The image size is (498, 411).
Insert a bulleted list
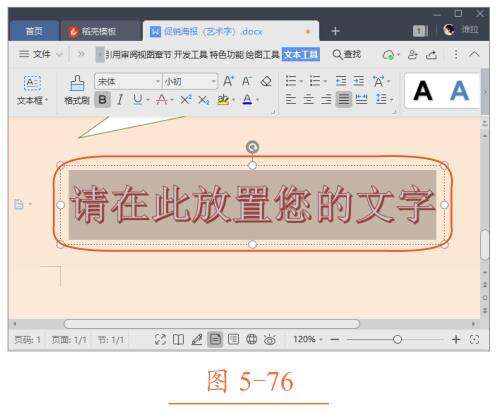pos(291,81)
